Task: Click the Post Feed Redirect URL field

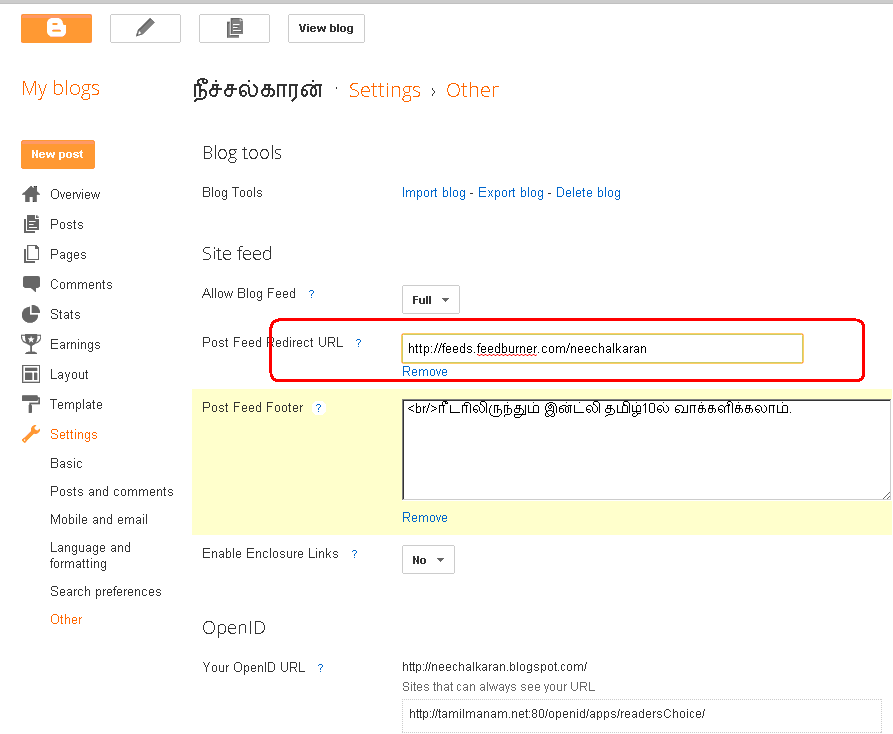Action: 602,348
